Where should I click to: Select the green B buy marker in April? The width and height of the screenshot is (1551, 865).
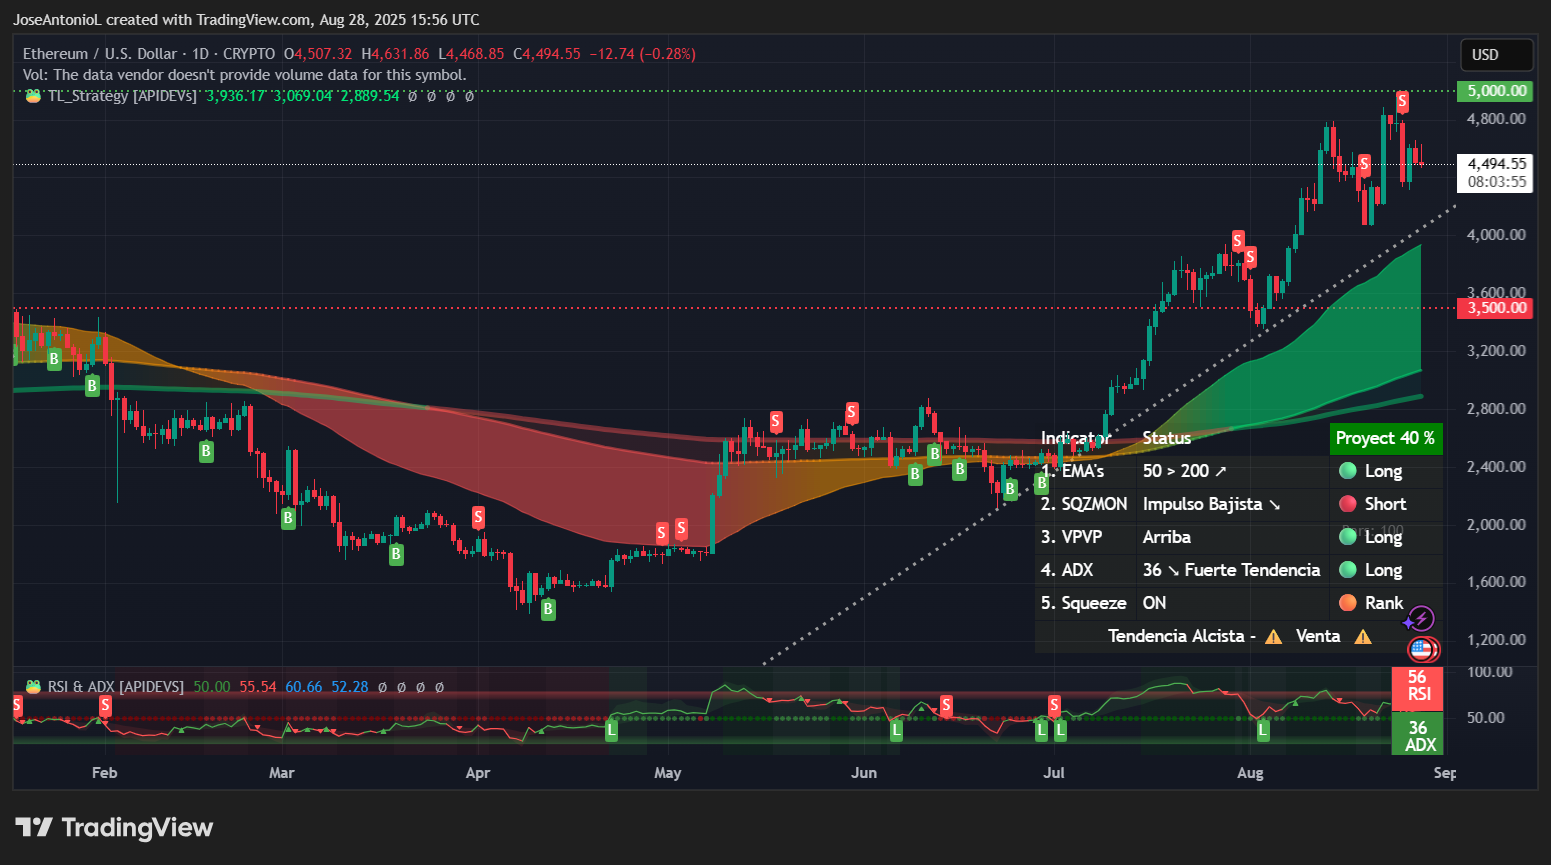[x=547, y=608]
